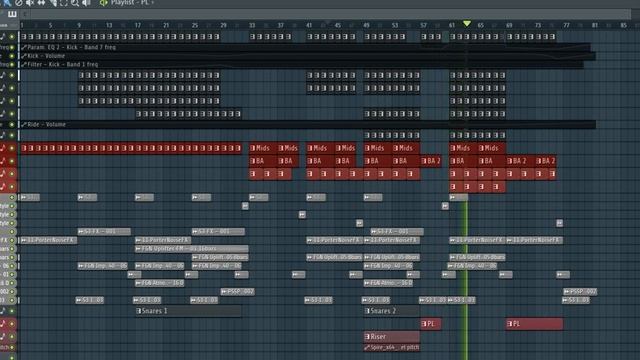Click the note icon of the Snares track
The image size is (640, 360).
point(3,311)
